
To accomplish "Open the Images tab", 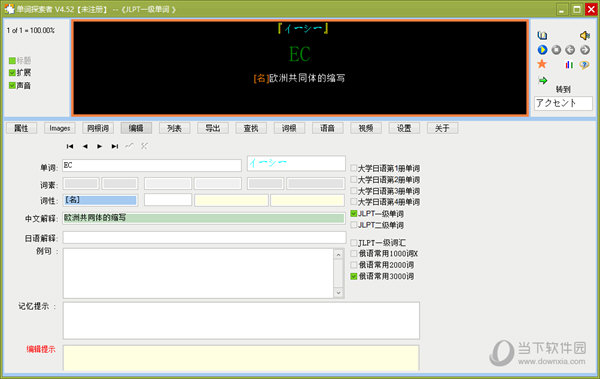I will point(60,128).
